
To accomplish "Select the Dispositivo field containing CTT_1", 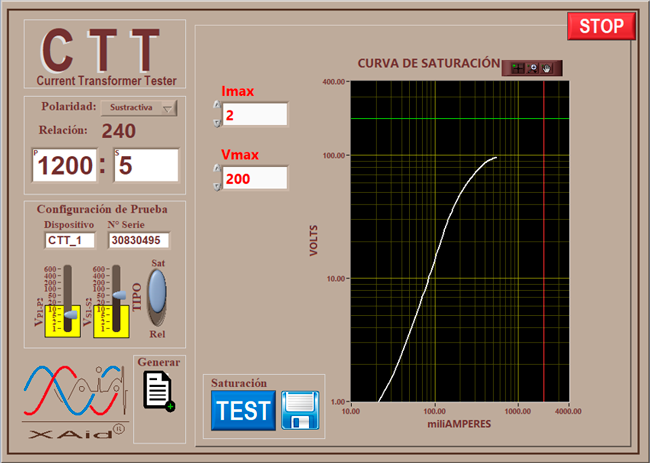I will [70, 240].
